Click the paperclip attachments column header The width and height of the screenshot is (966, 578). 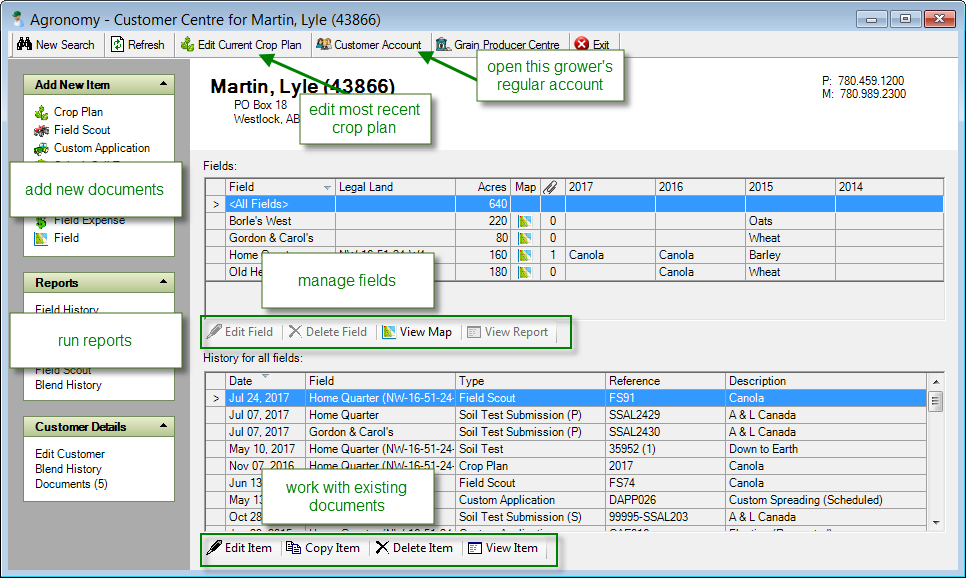551,187
